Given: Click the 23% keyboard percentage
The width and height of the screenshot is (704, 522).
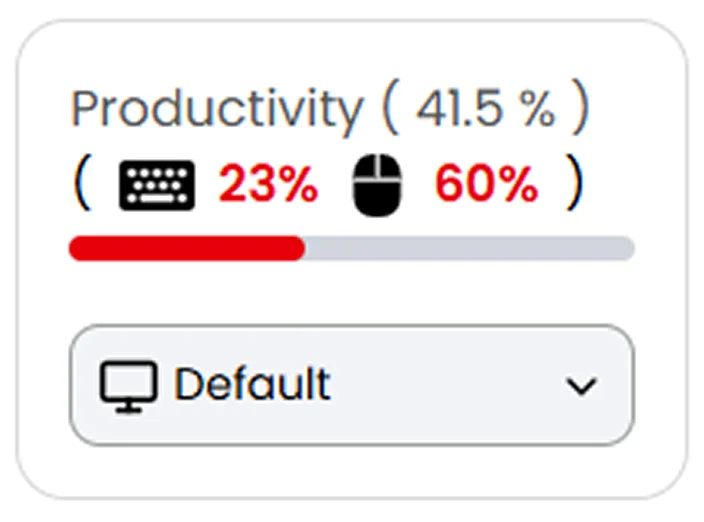Looking at the screenshot, I should coord(268,185).
